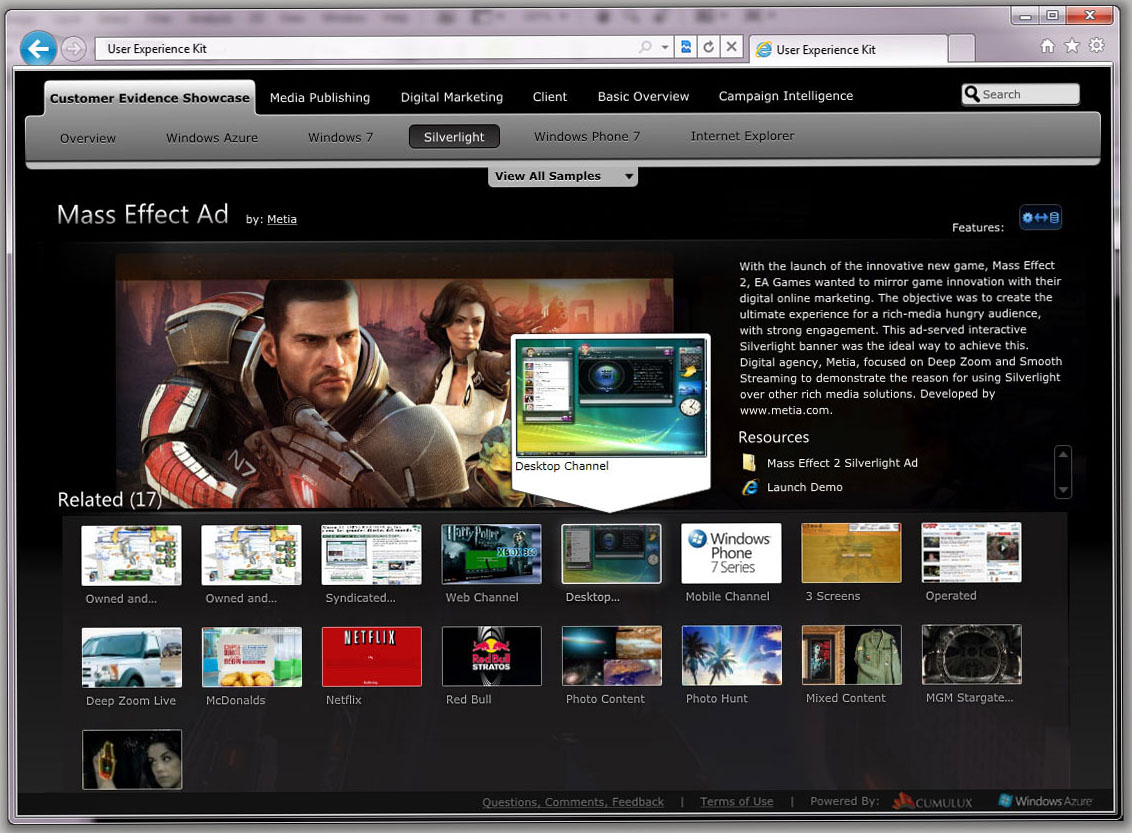Click the Launch Demo link

(x=804, y=487)
